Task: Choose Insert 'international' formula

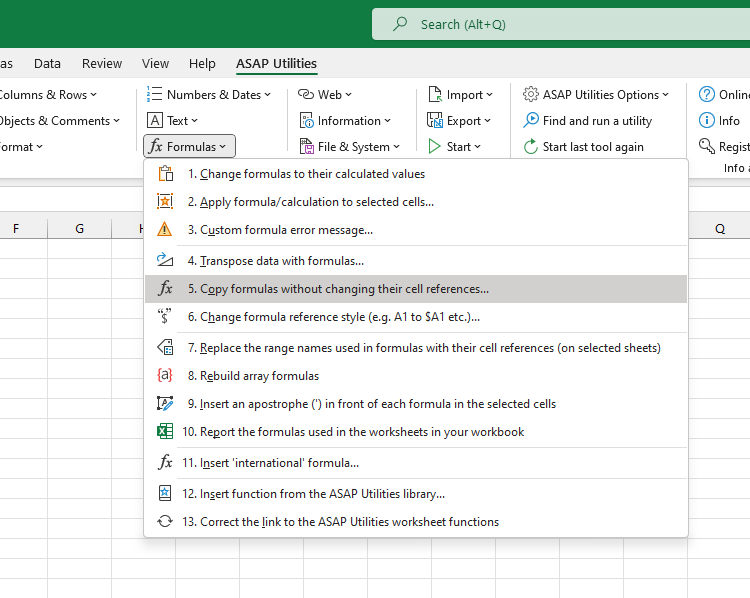Action: pyautogui.click(x=416, y=463)
